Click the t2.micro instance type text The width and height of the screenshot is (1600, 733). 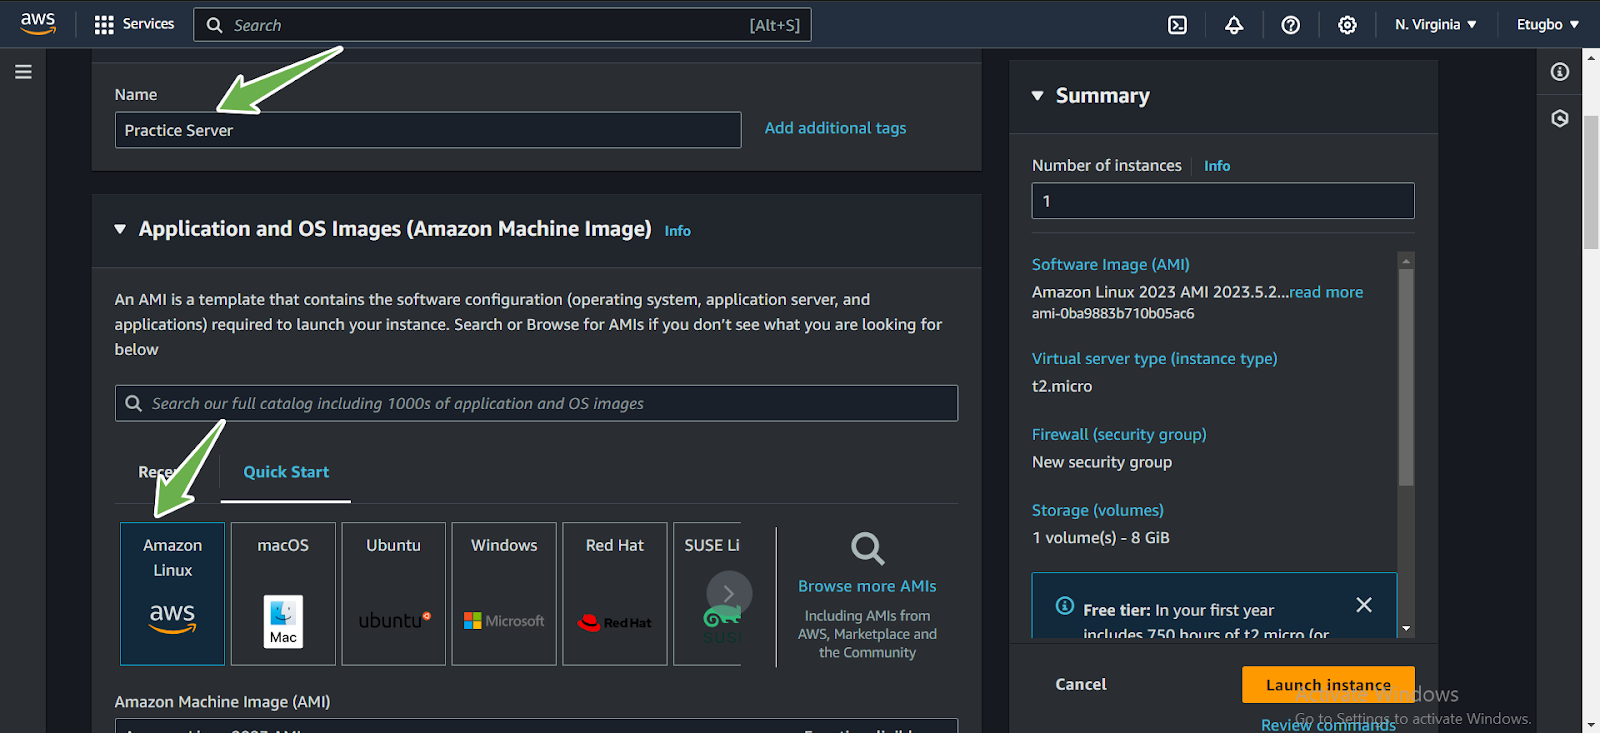1062,386
